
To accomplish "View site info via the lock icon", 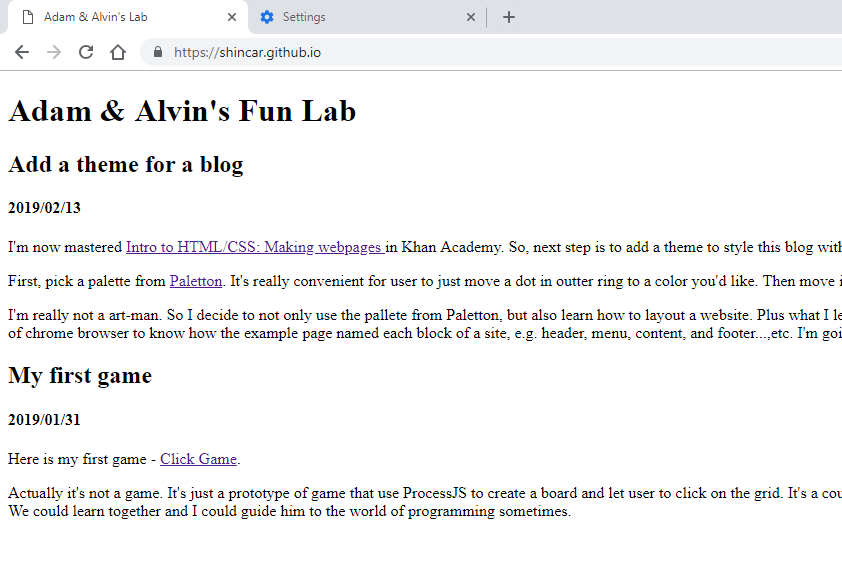I will tap(158, 52).
